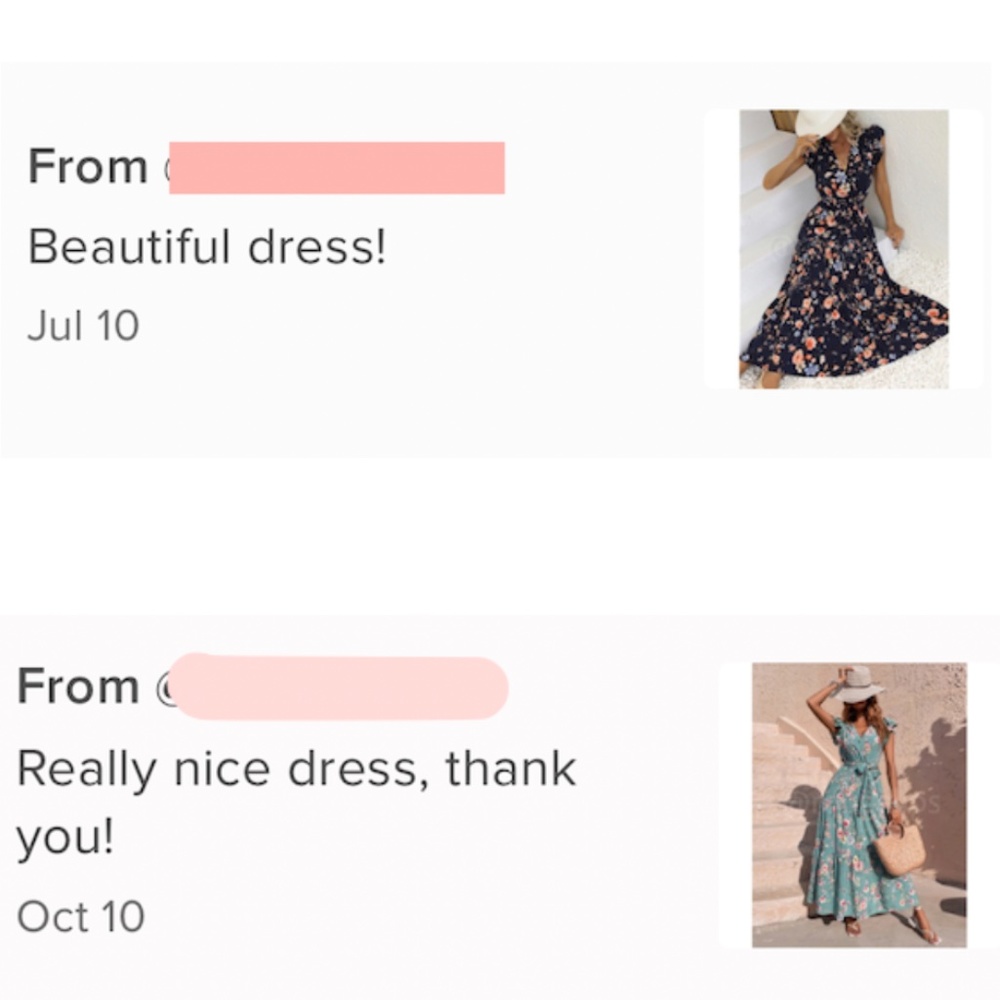
Task: Click the sun hat in teal dress photo
Action: point(860,684)
